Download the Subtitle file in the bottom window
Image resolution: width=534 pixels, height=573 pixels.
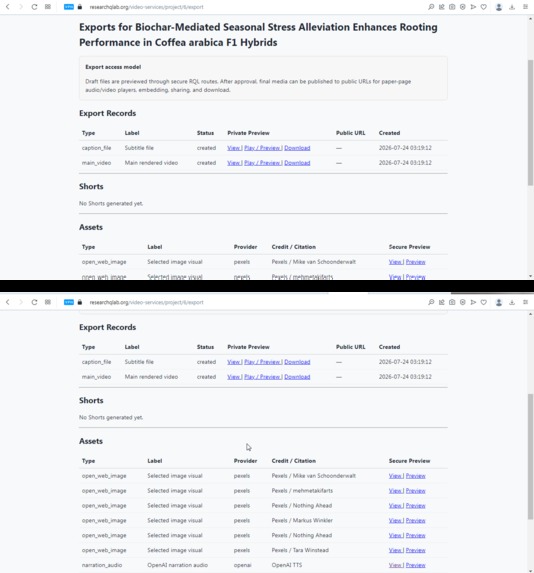tap(297, 362)
